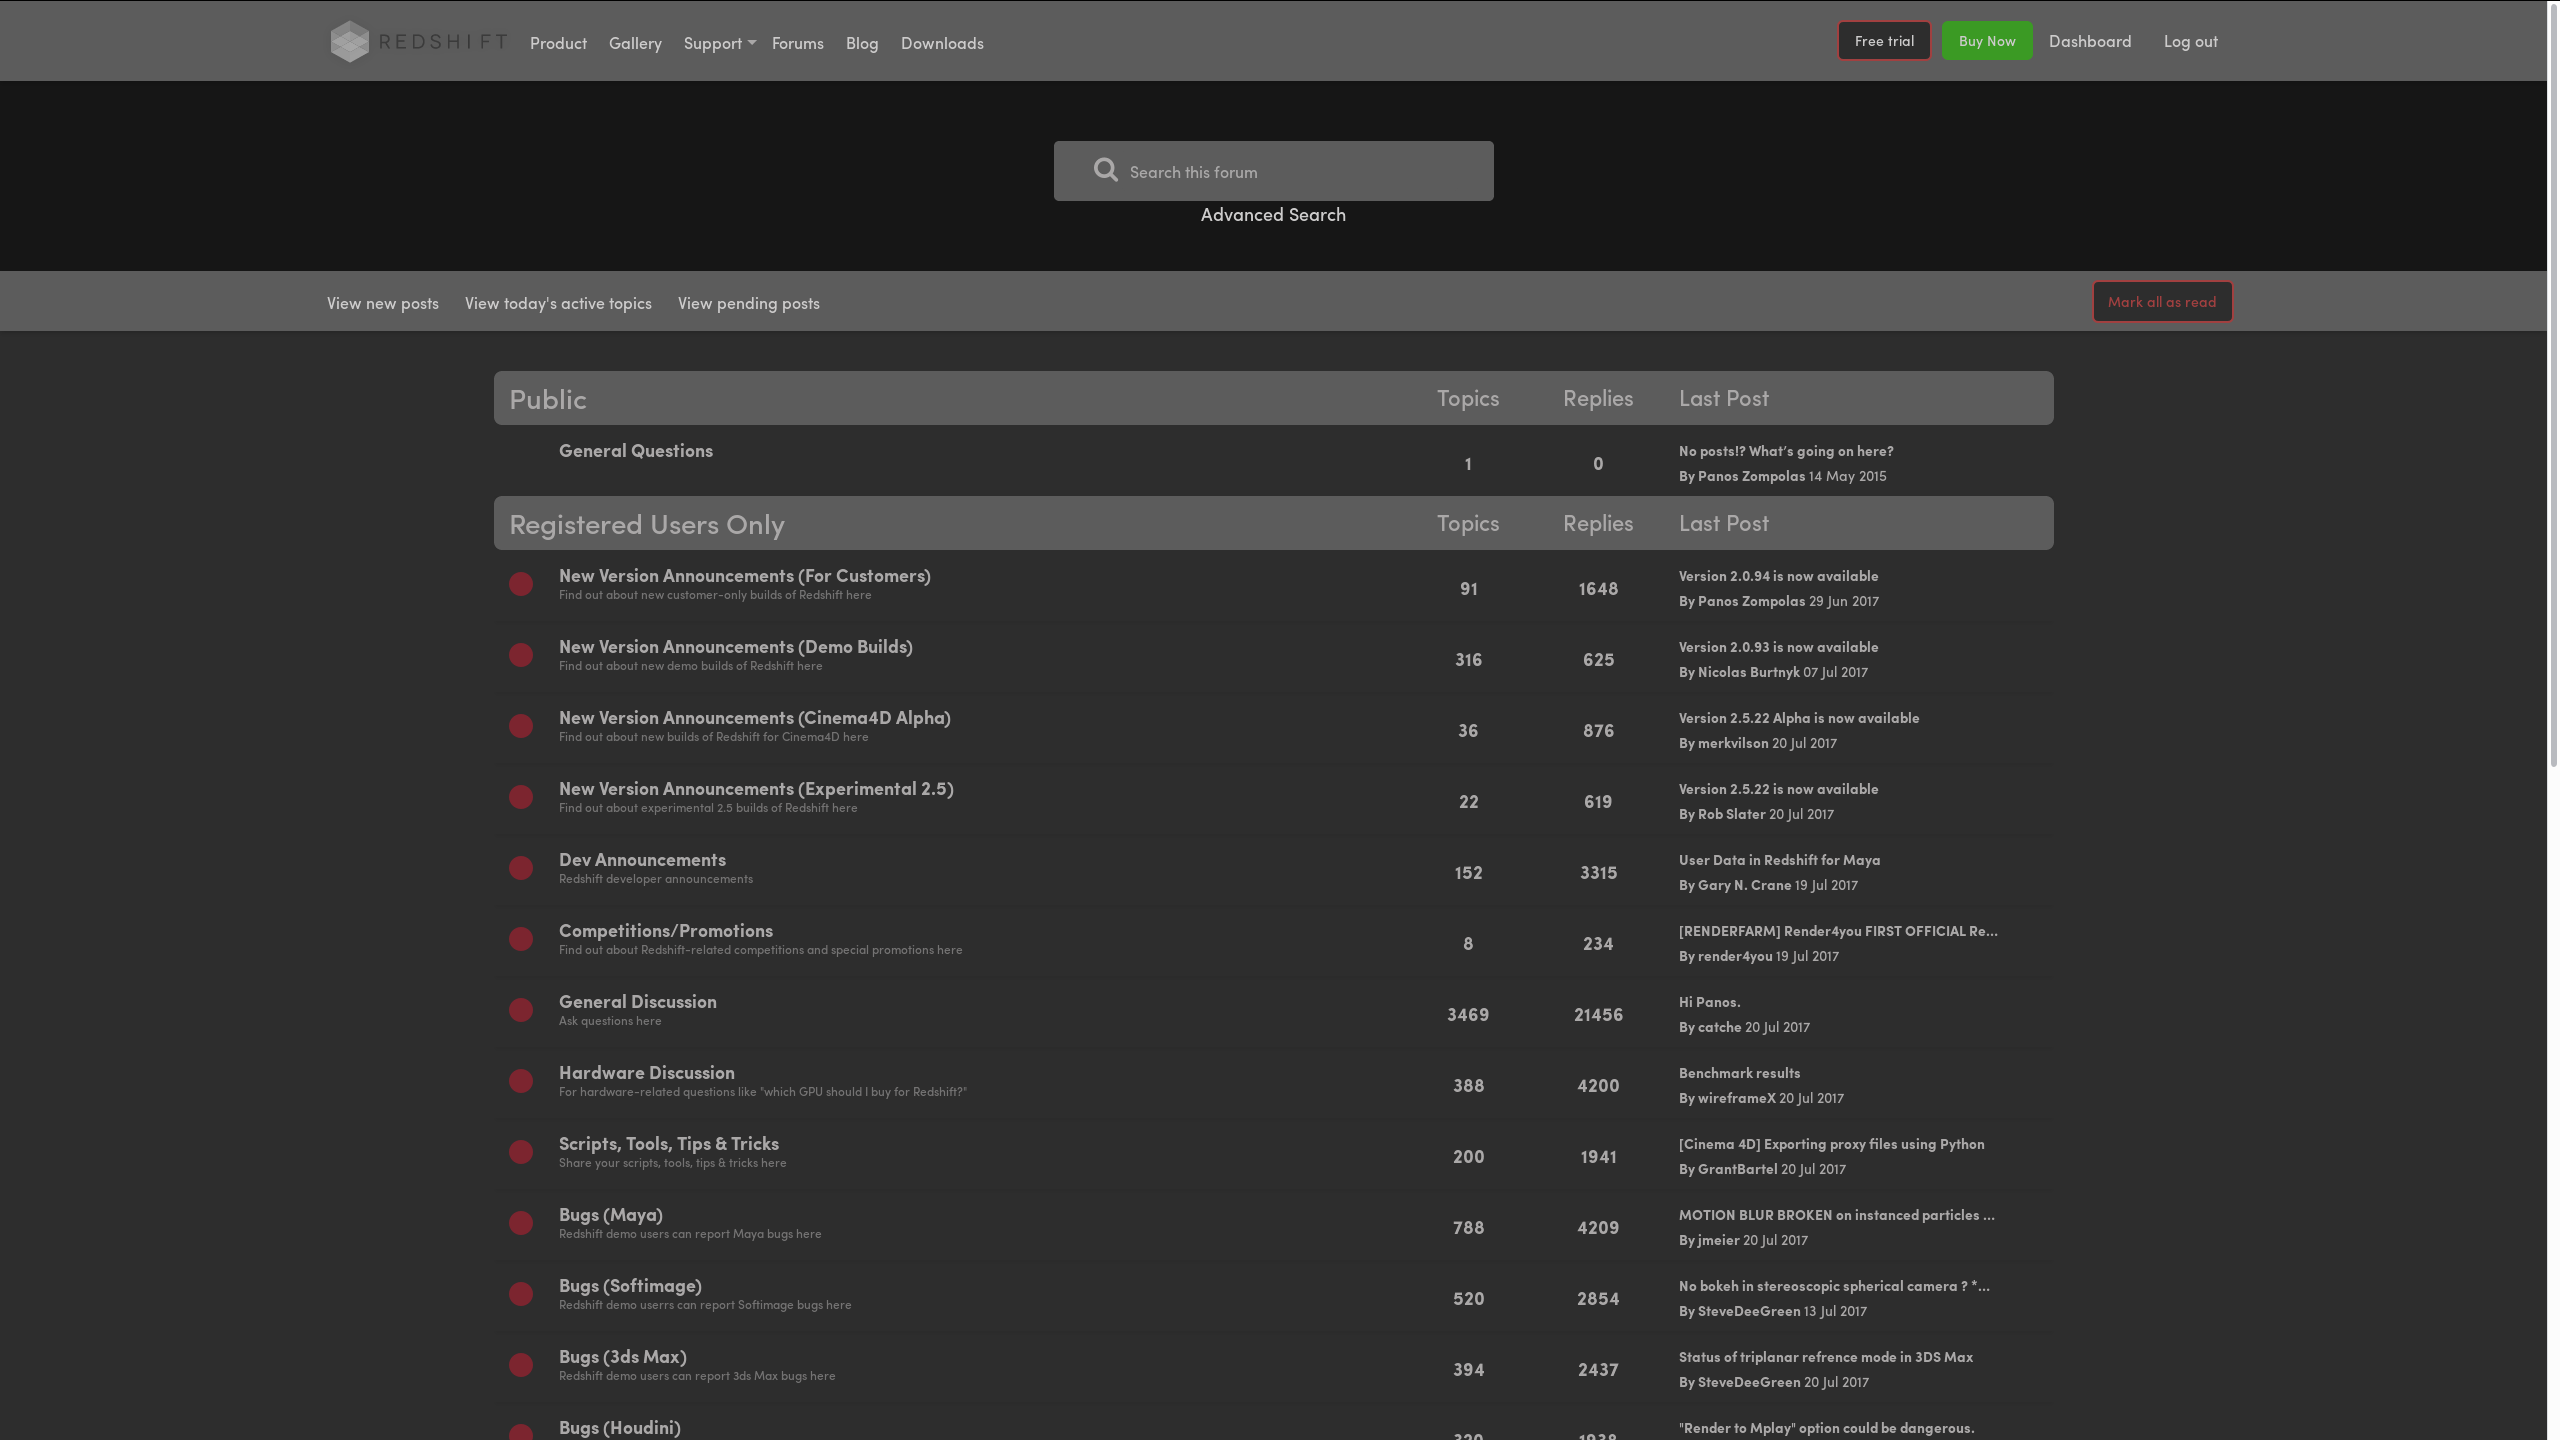The width and height of the screenshot is (2560, 1440).
Task: Go to the Gallery page
Action: point(635,43)
